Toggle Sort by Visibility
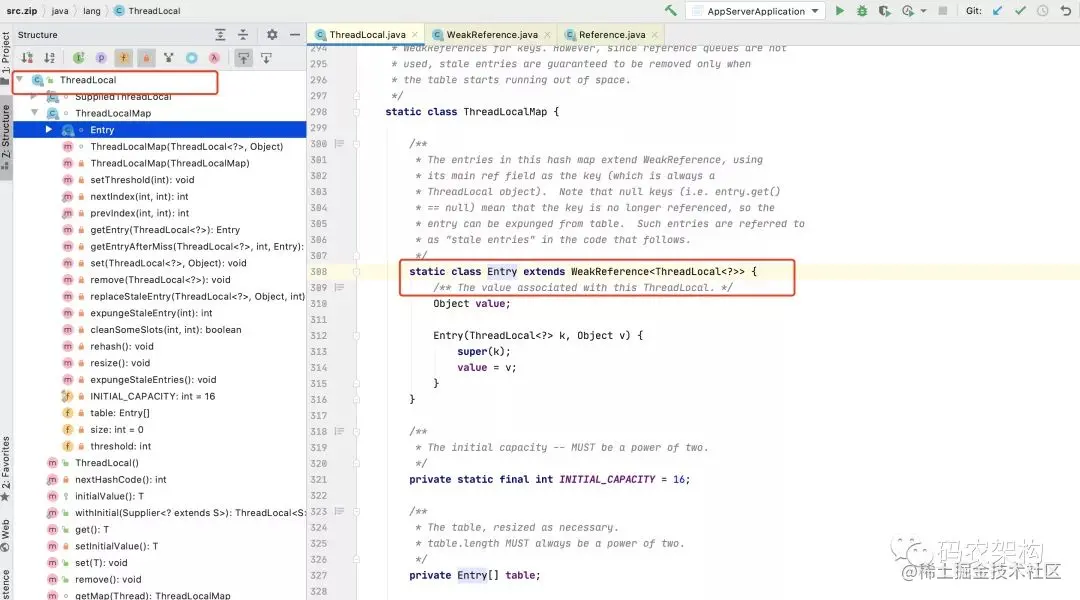This screenshot has height=600, width=1080. [x=27, y=58]
